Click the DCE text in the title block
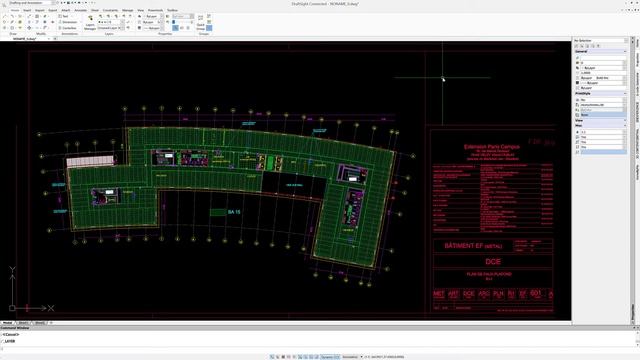 click(x=493, y=262)
